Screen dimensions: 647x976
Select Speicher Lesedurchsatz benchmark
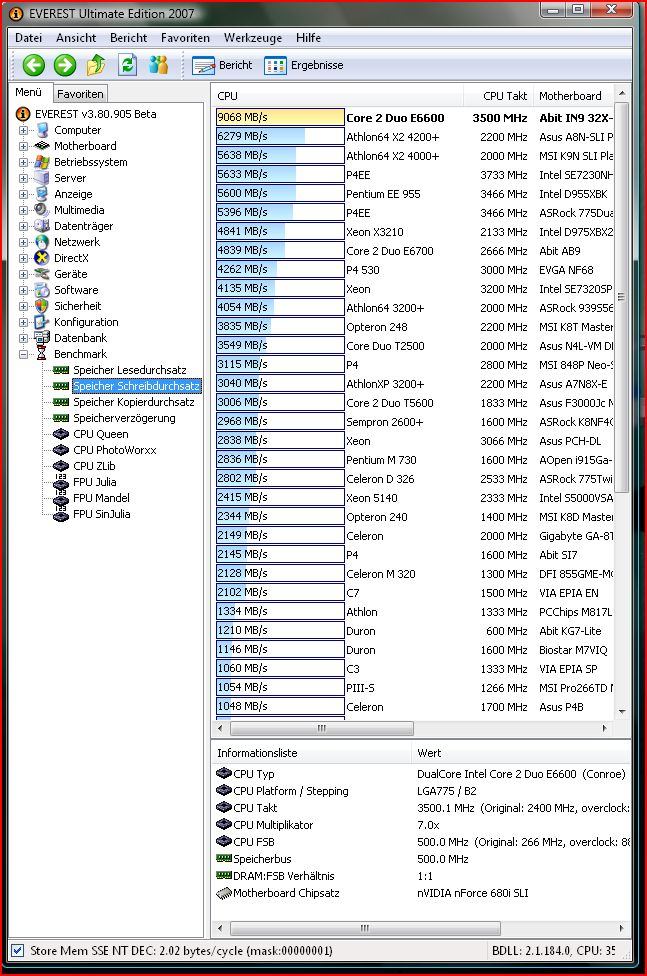point(130,370)
